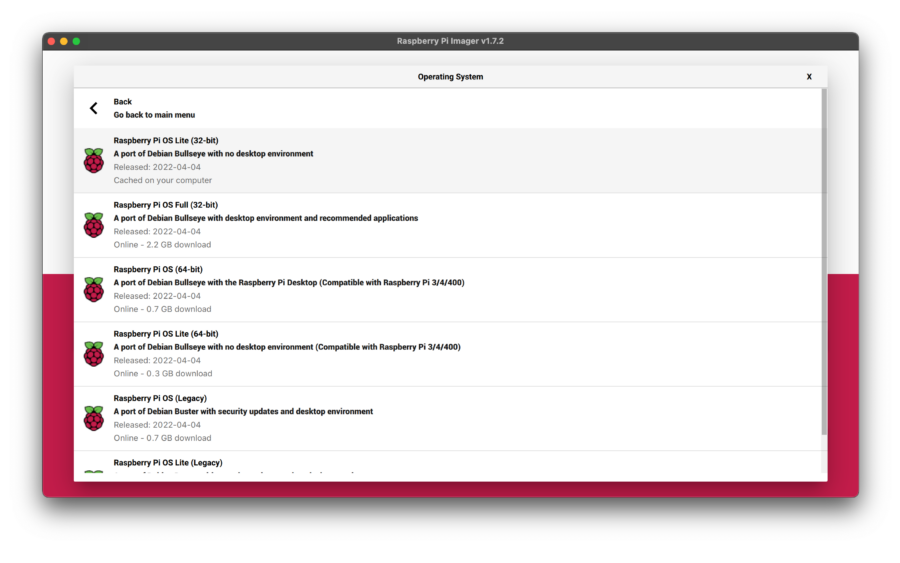Select Raspberry Pi OS Lite (32-bit) title
This screenshot has width=900, height=563.
pyautogui.click(x=166, y=141)
